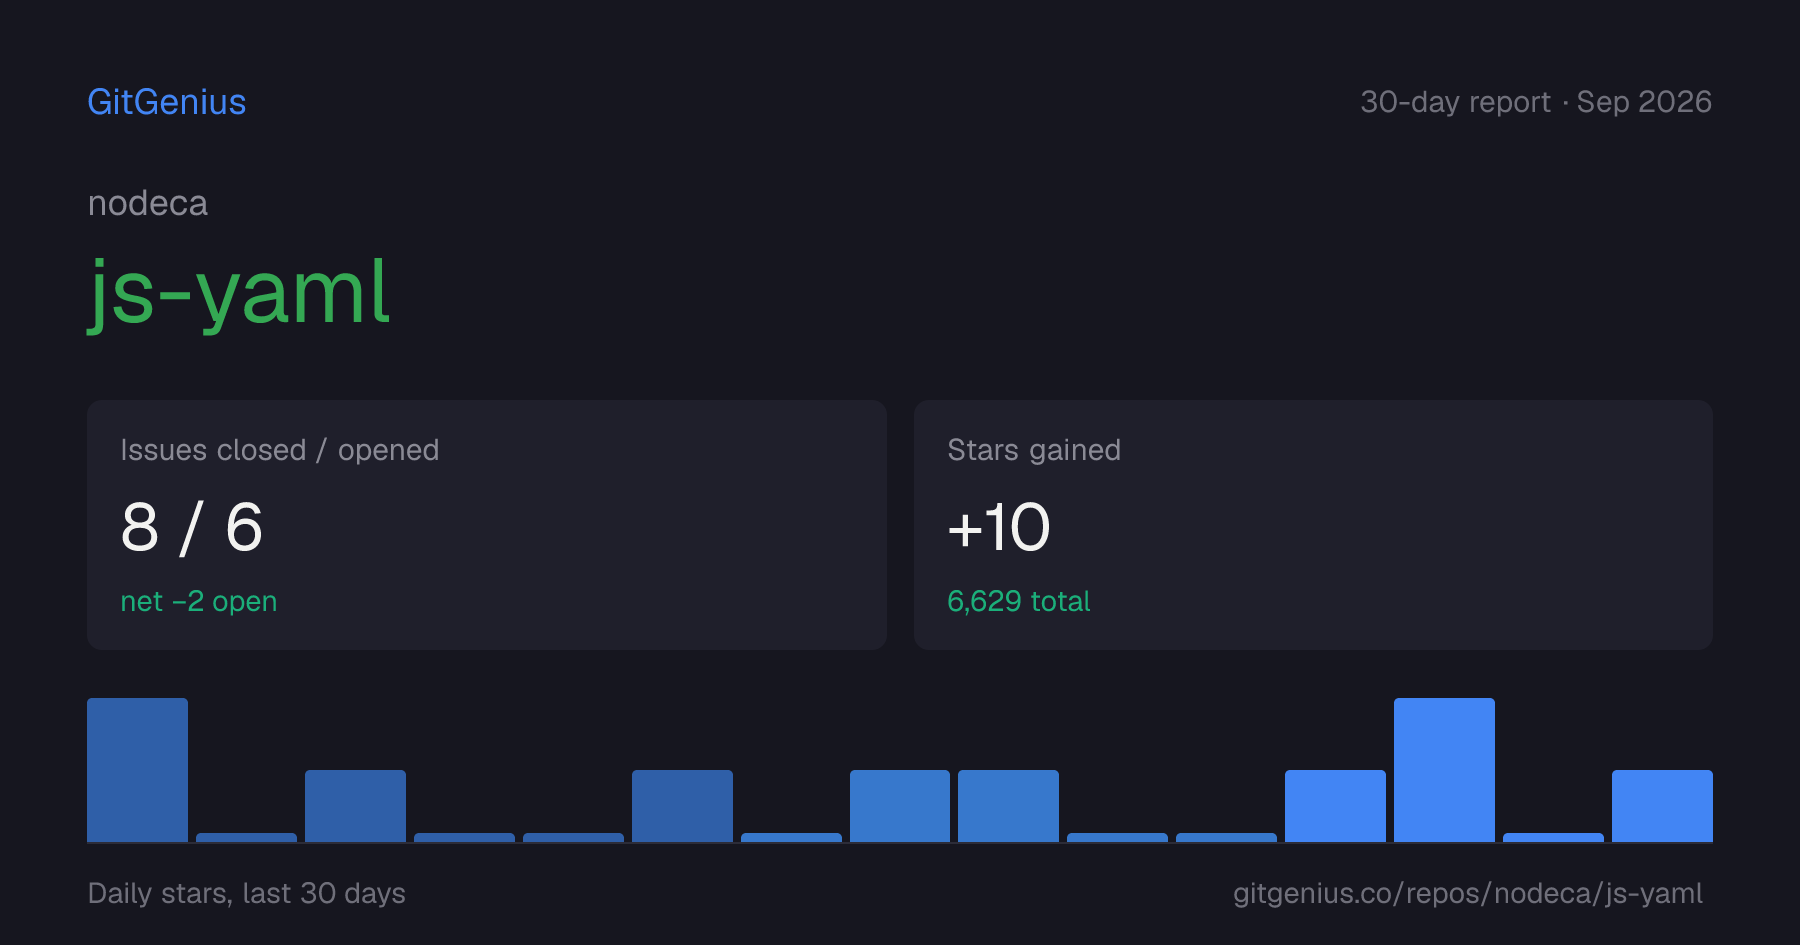The width and height of the screenshot is (1800, 945).
Task: Select the third bar of the chart
Action: [355, 806]
